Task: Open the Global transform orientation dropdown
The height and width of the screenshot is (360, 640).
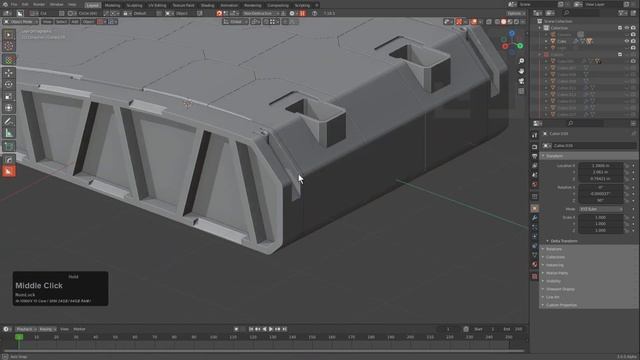Action: click(x=235, y=22)
